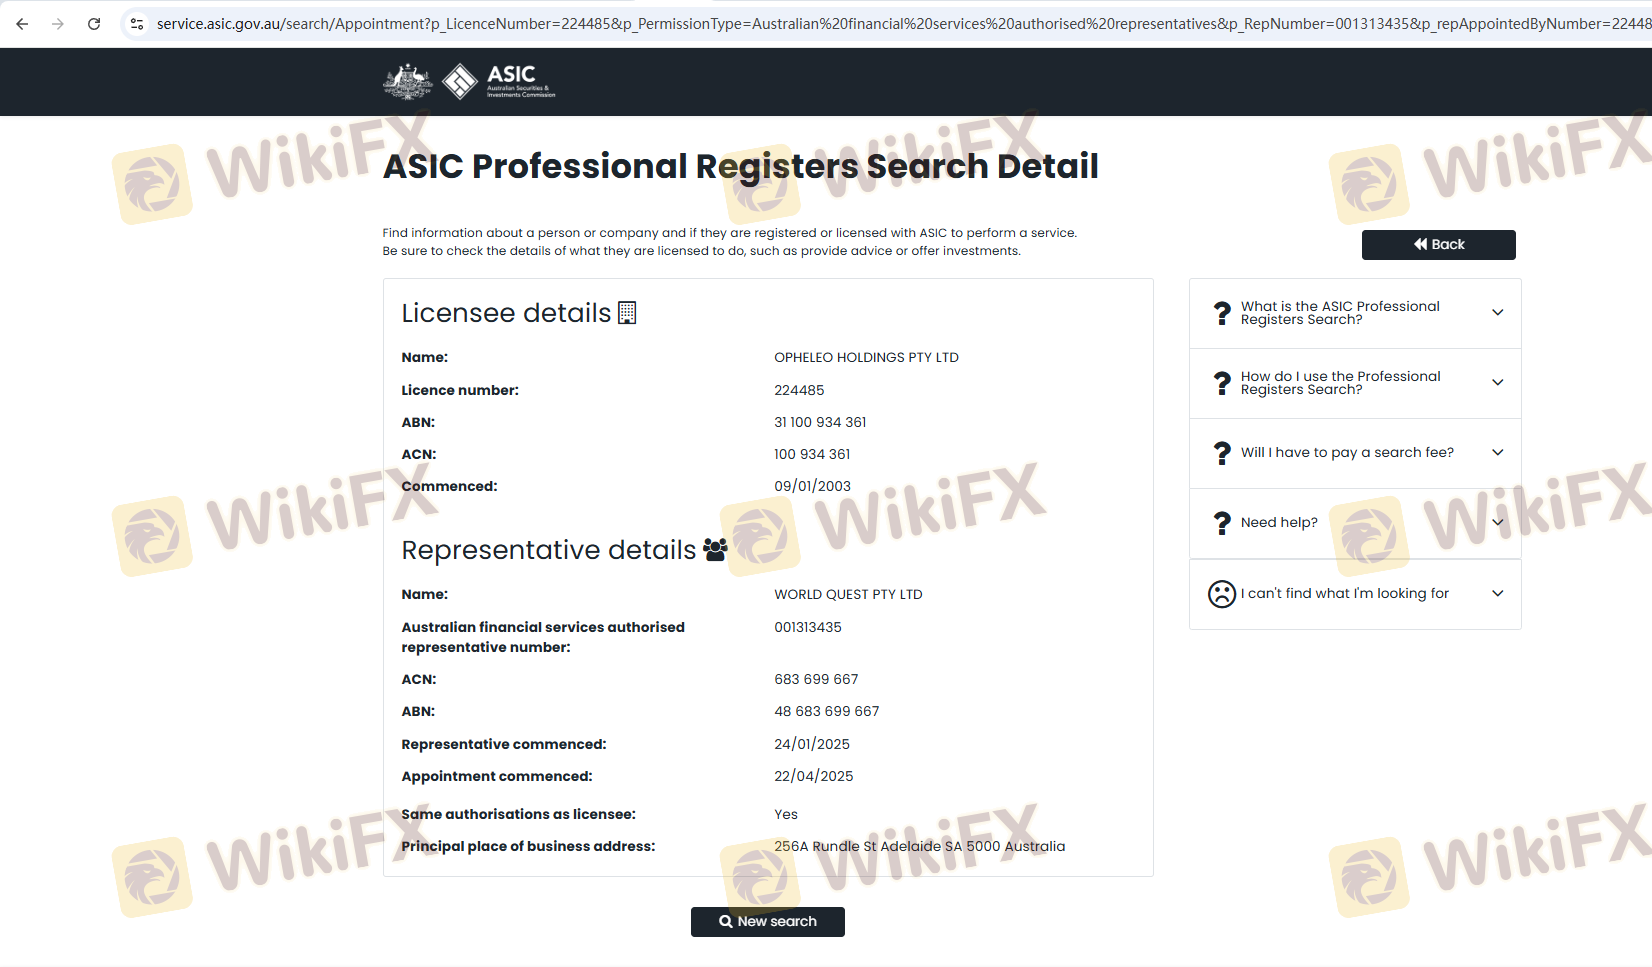Click the WORLD QUEST PTY LTD name text

coord(848,594)
